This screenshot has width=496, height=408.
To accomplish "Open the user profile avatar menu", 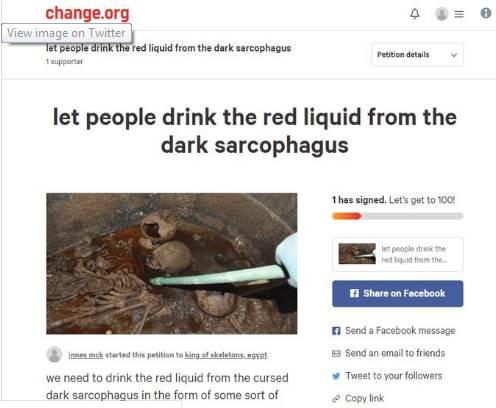I will pyautogui.click(x=442, y=14).
